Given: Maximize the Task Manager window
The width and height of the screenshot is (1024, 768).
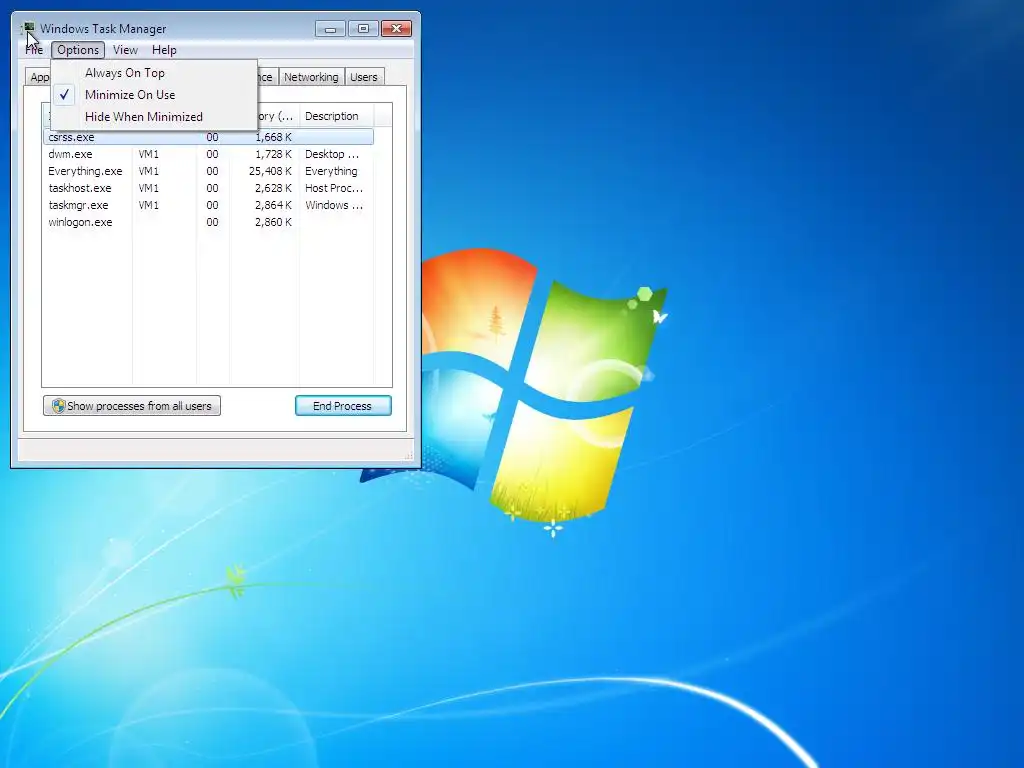Looking at the screenshot, I should (363, 29).
